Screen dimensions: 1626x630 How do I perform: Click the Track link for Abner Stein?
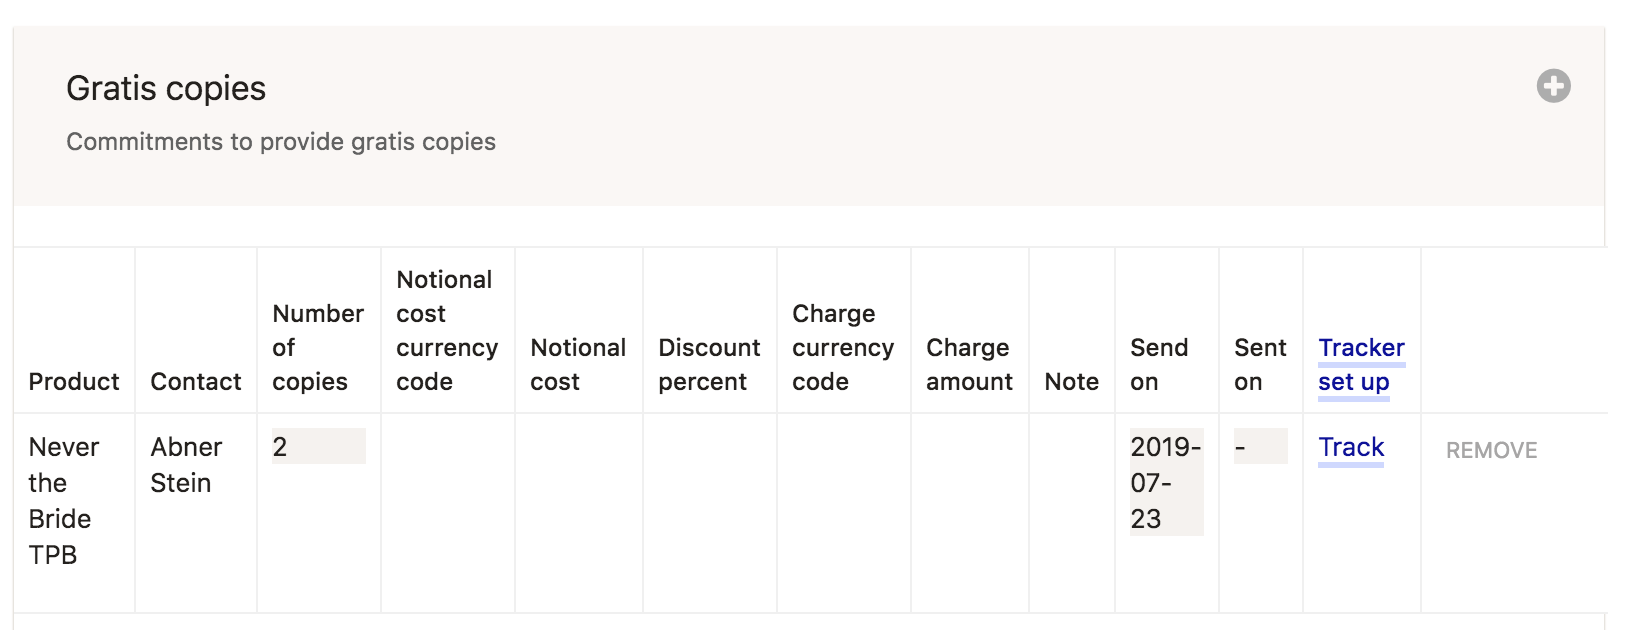(x=1350, y=447)
